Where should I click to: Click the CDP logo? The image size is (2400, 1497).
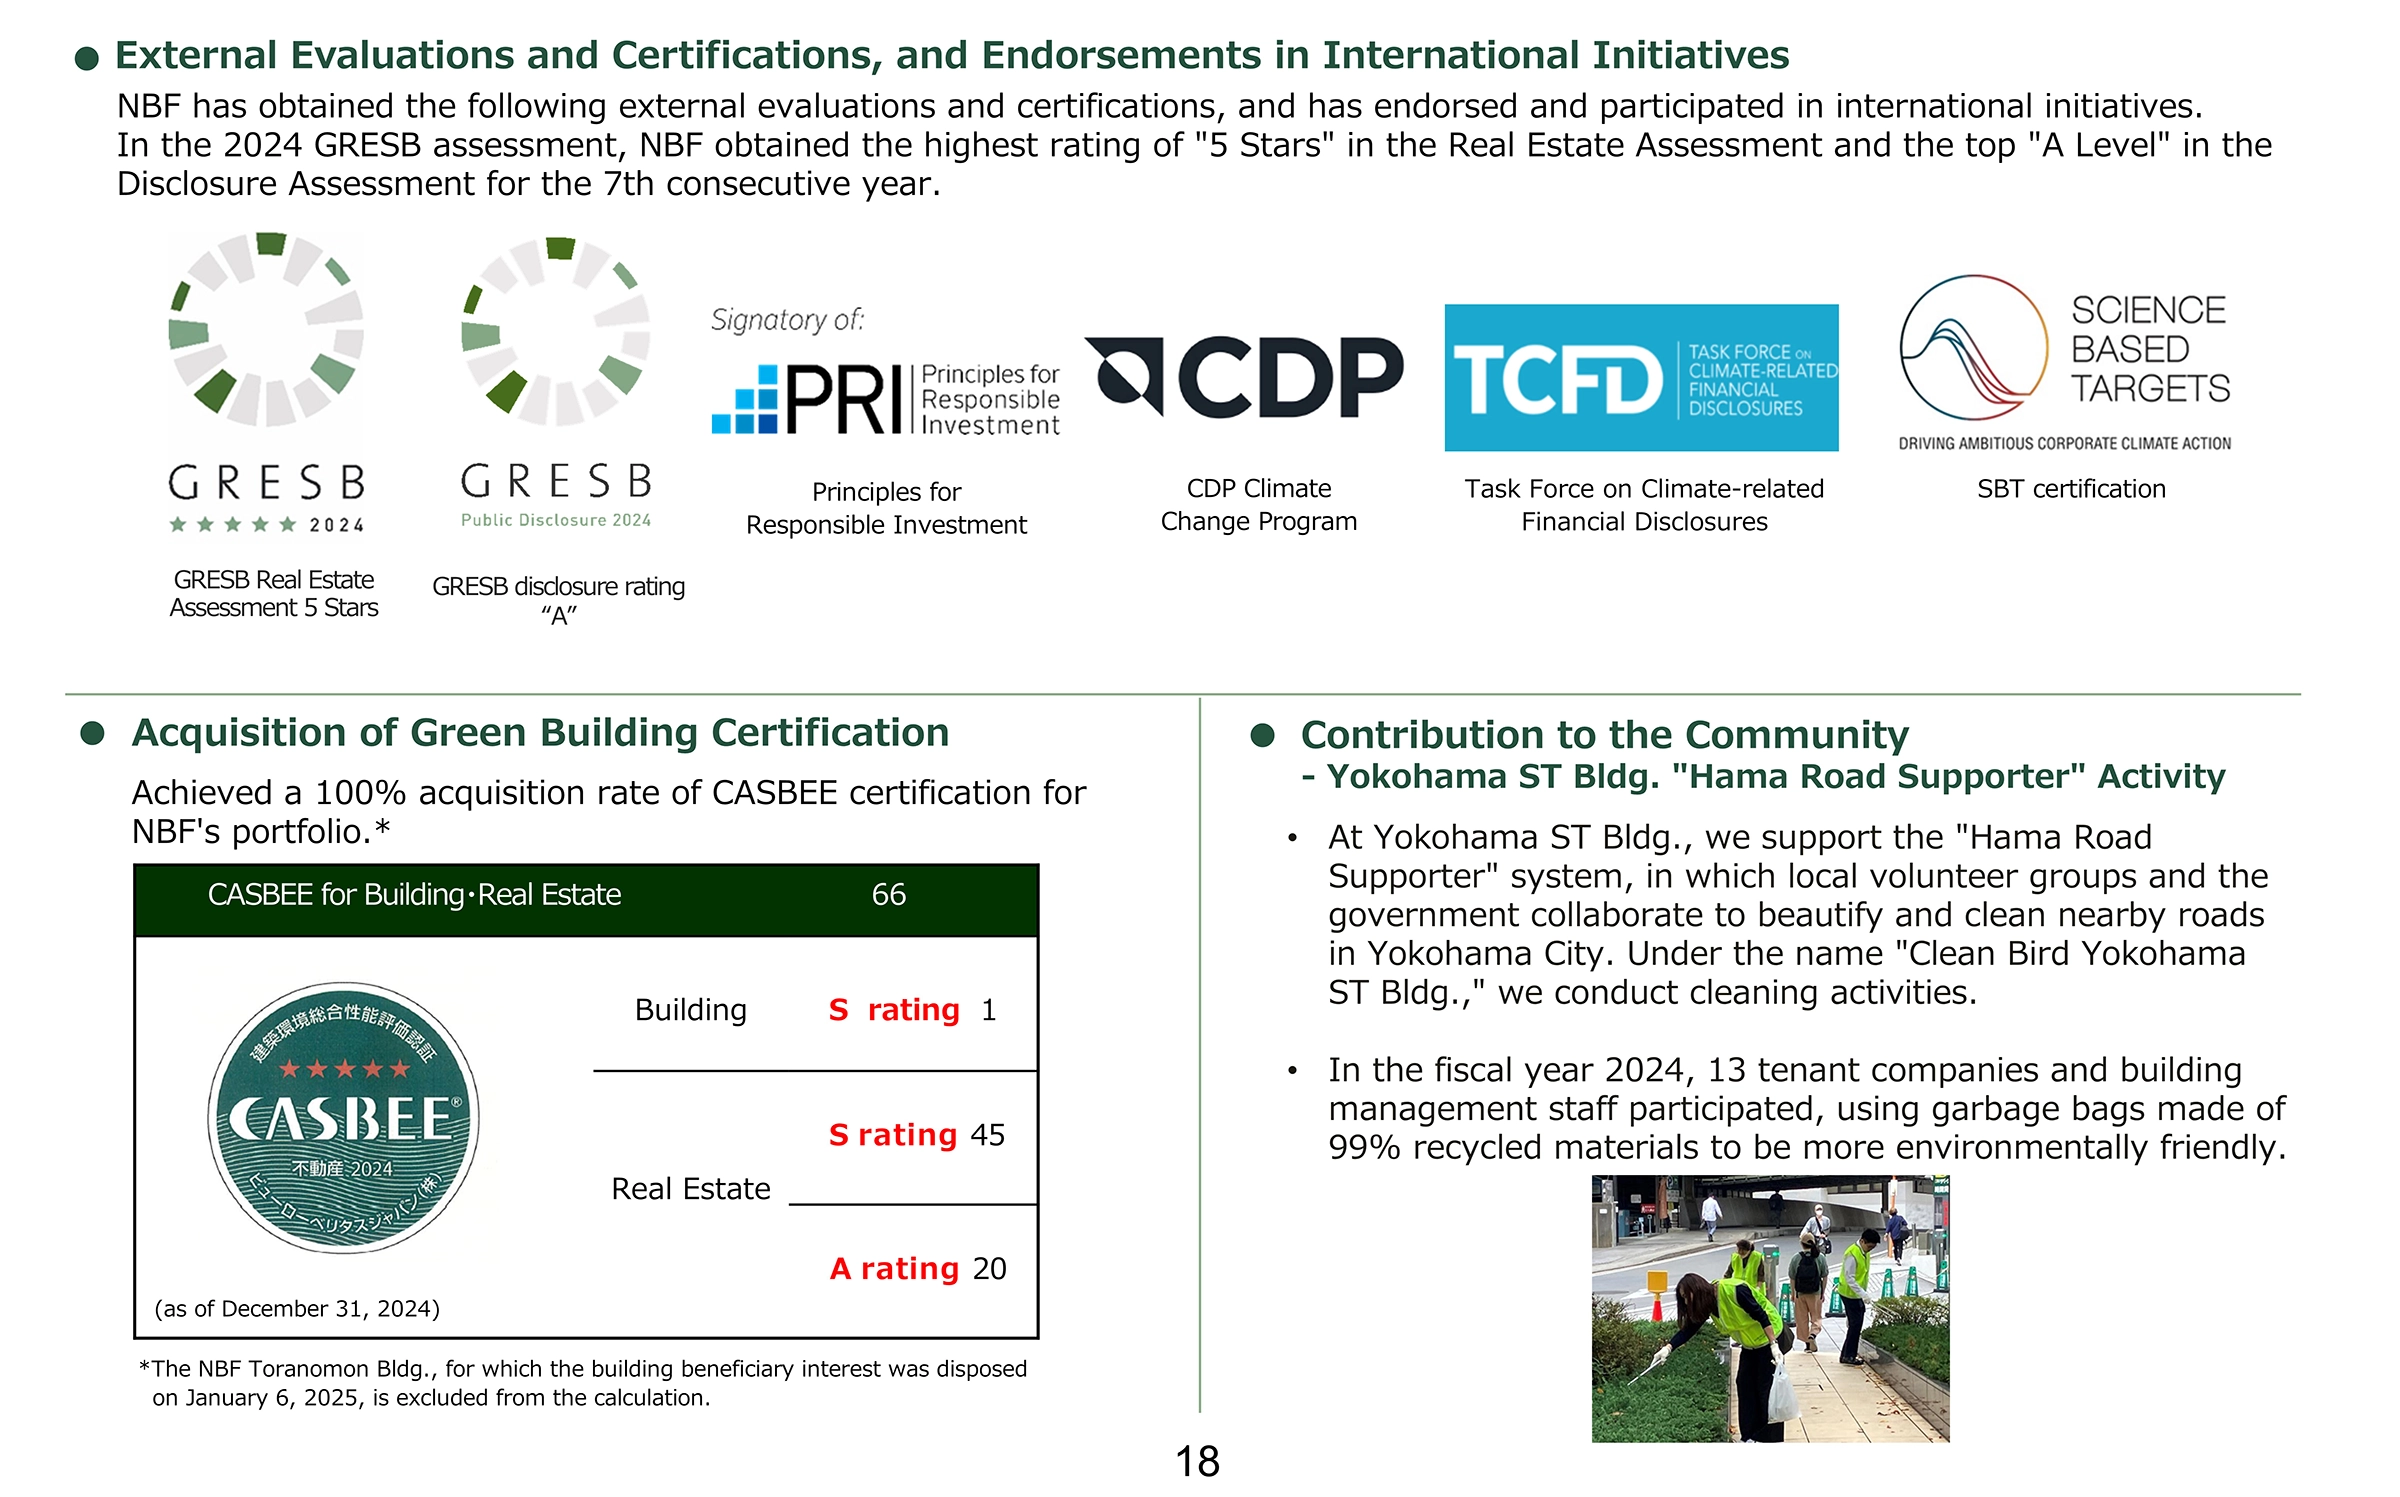(x=1244, y=377)
